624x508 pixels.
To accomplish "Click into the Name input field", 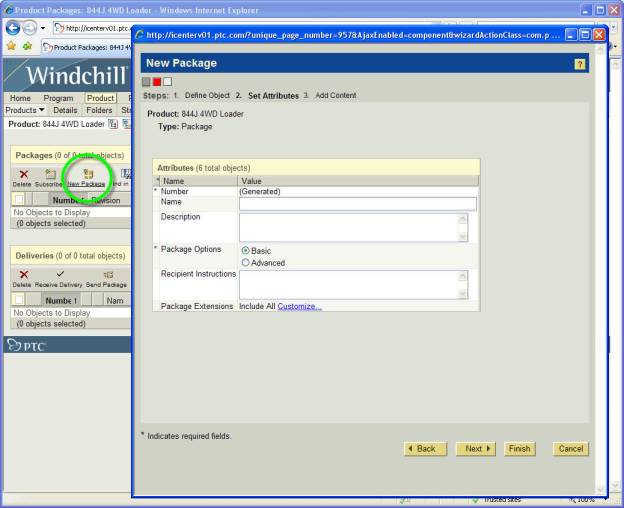I will (x=357, y=204).
